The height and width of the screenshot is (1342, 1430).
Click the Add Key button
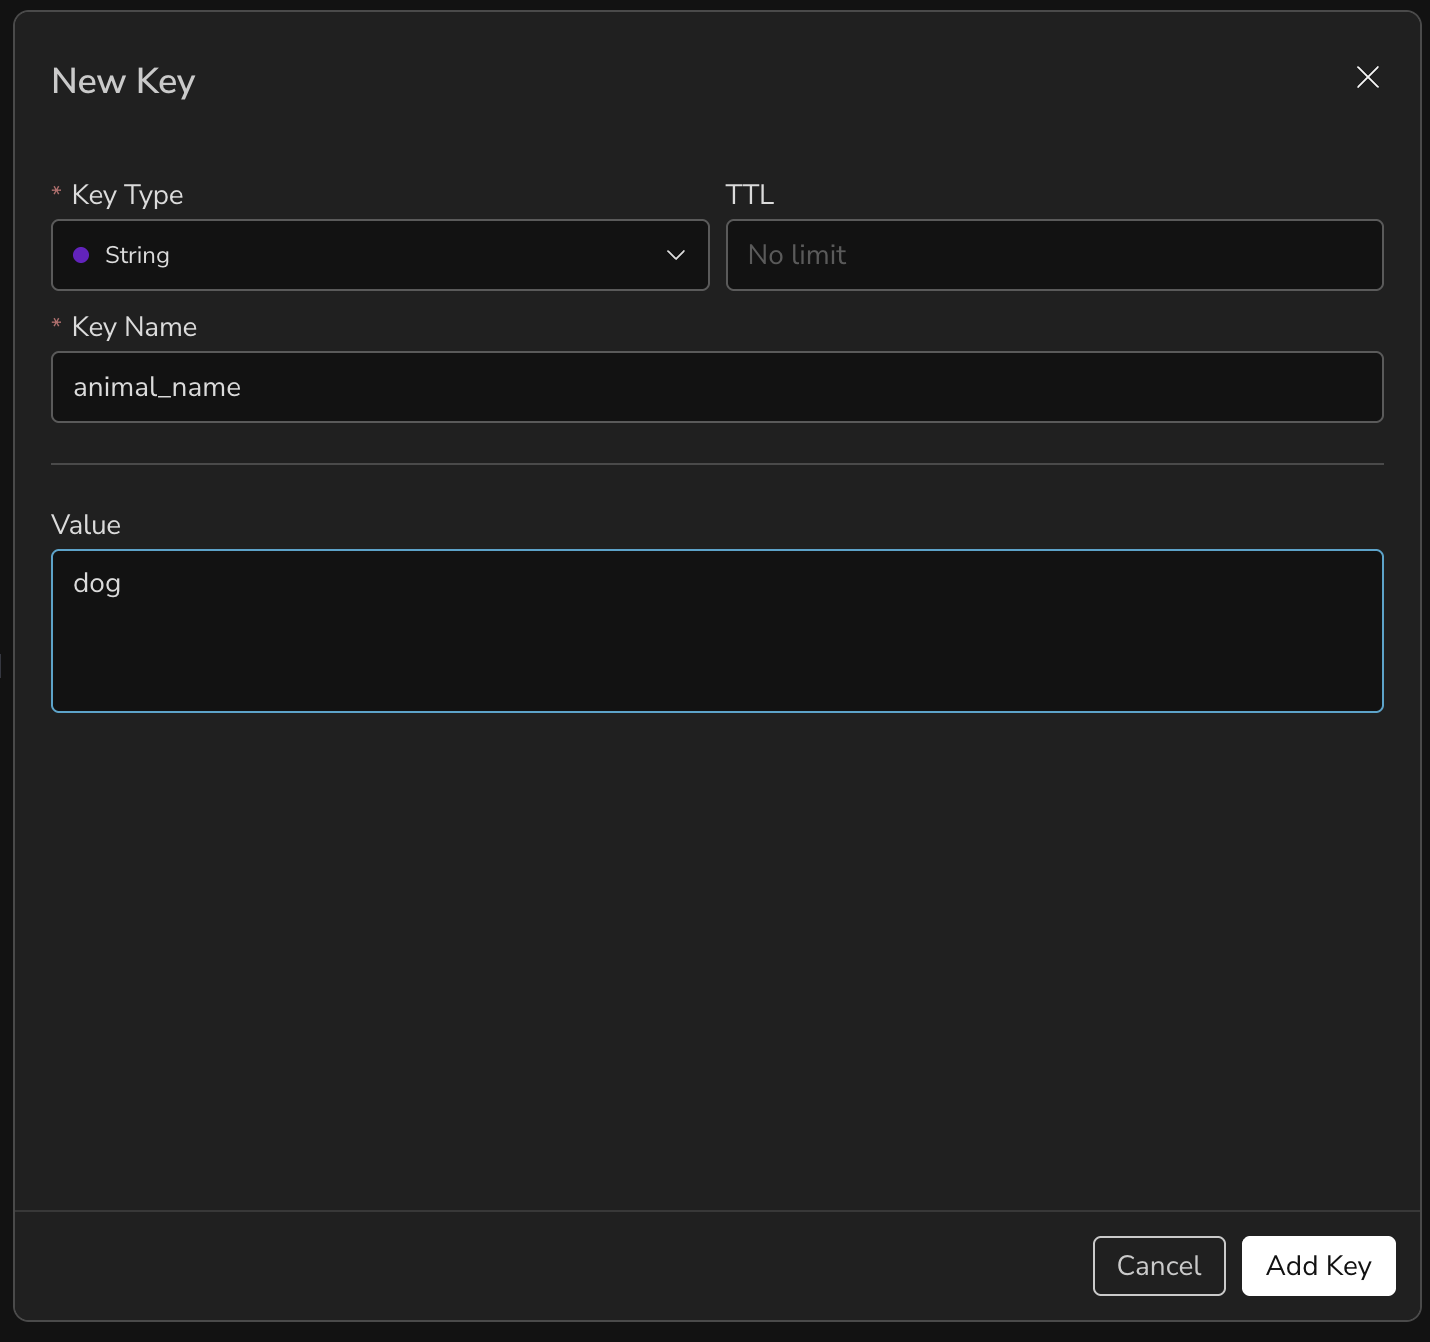point(1318,1266)
